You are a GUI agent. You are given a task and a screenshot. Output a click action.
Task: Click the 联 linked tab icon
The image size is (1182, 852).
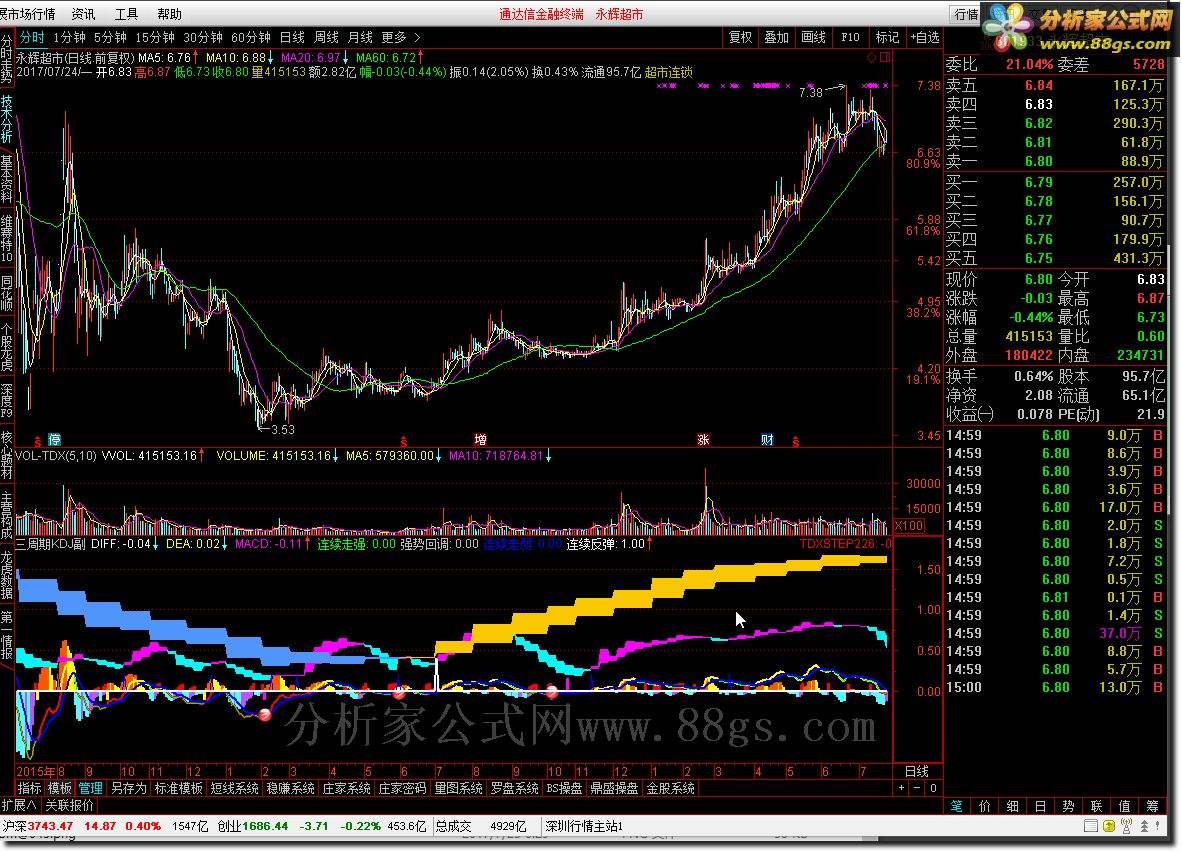(1096, 806)
